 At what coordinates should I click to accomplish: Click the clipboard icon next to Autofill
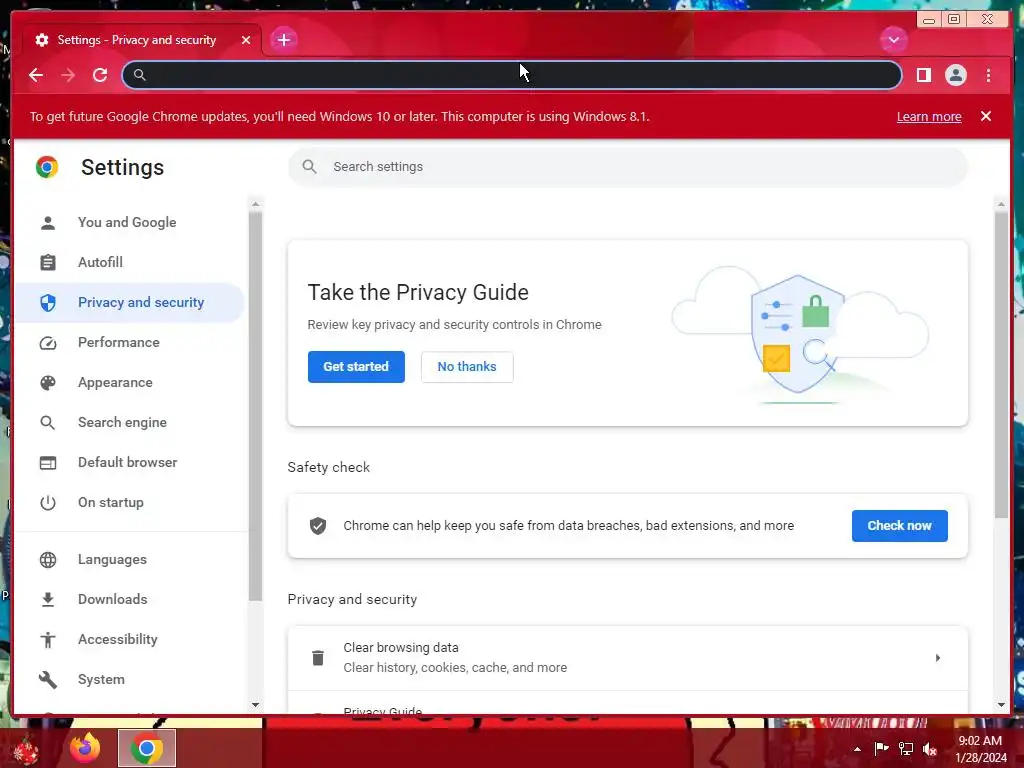pos(48,263)
